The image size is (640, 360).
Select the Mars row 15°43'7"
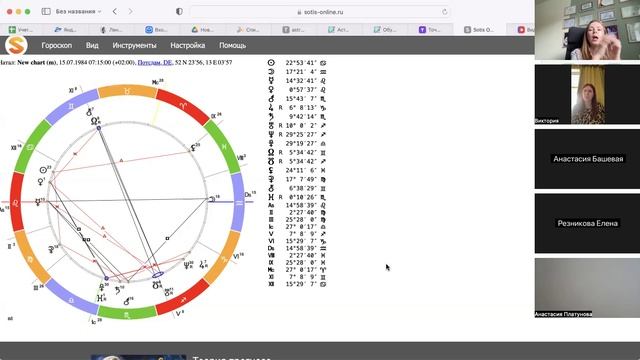pos(297,99)
